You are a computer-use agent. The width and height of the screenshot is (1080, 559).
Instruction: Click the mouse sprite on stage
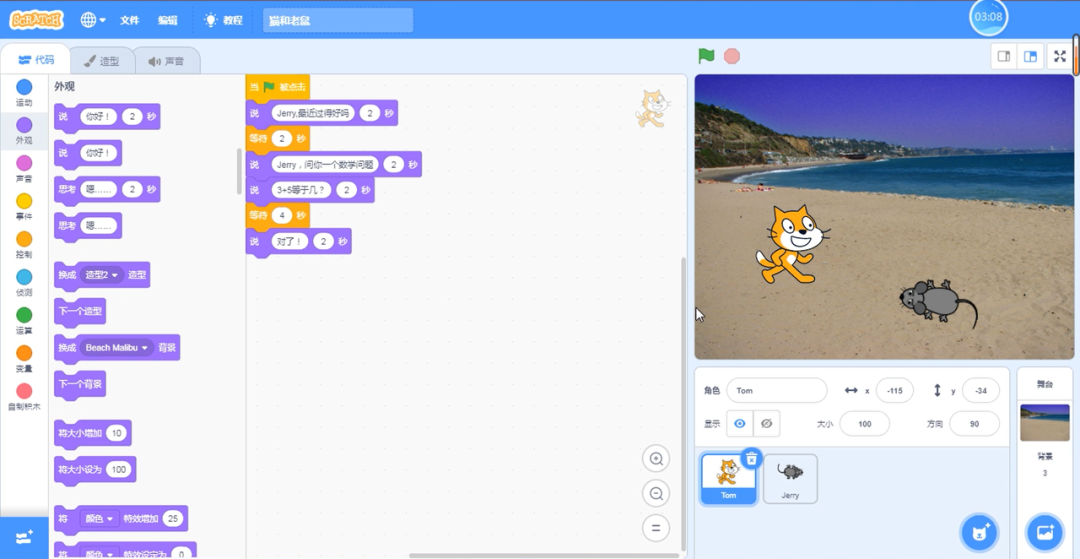click(x=937, y=302)
